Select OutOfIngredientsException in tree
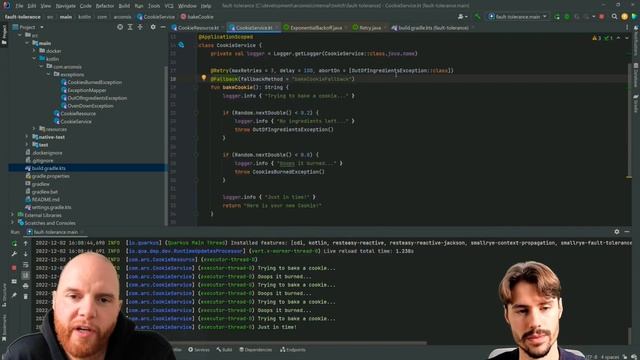 pos(93,98)
